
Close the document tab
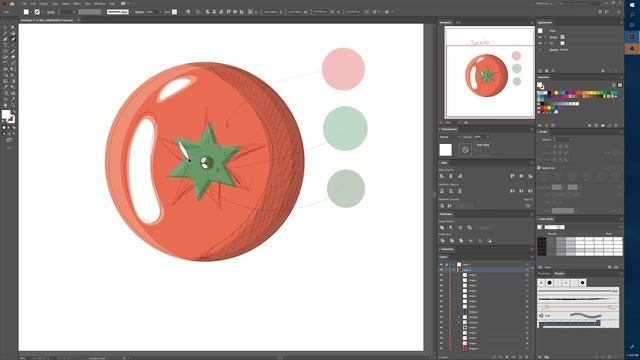pos(78,20)
